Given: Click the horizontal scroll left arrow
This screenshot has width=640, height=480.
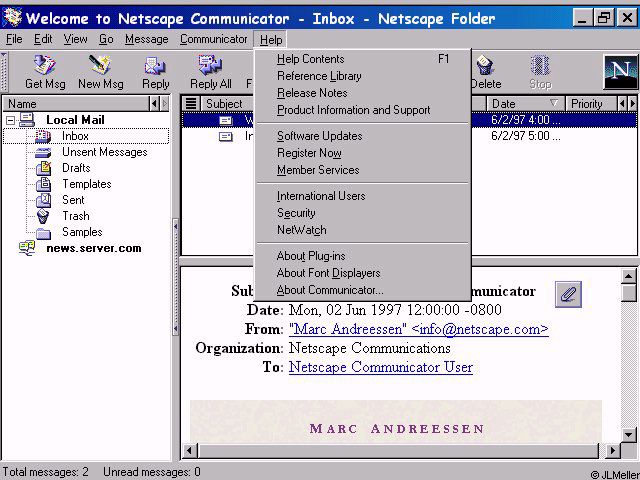Looking at the screenshot, I should pos(189,451).
